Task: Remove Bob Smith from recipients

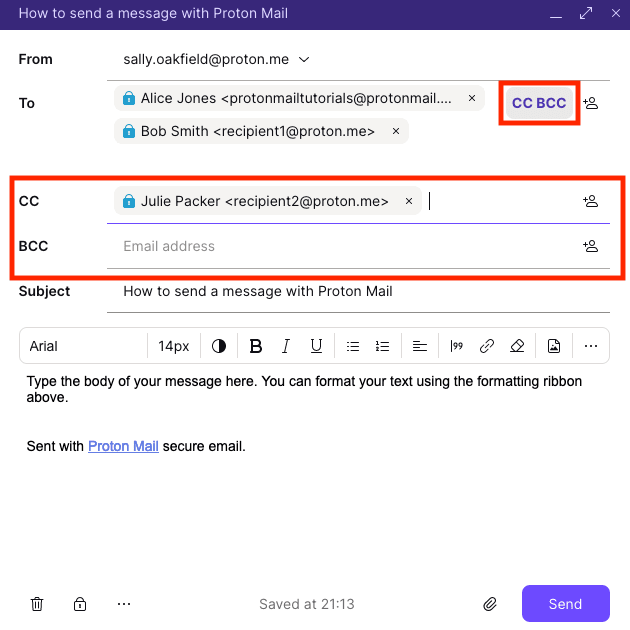Action: [x=396, y=131]
